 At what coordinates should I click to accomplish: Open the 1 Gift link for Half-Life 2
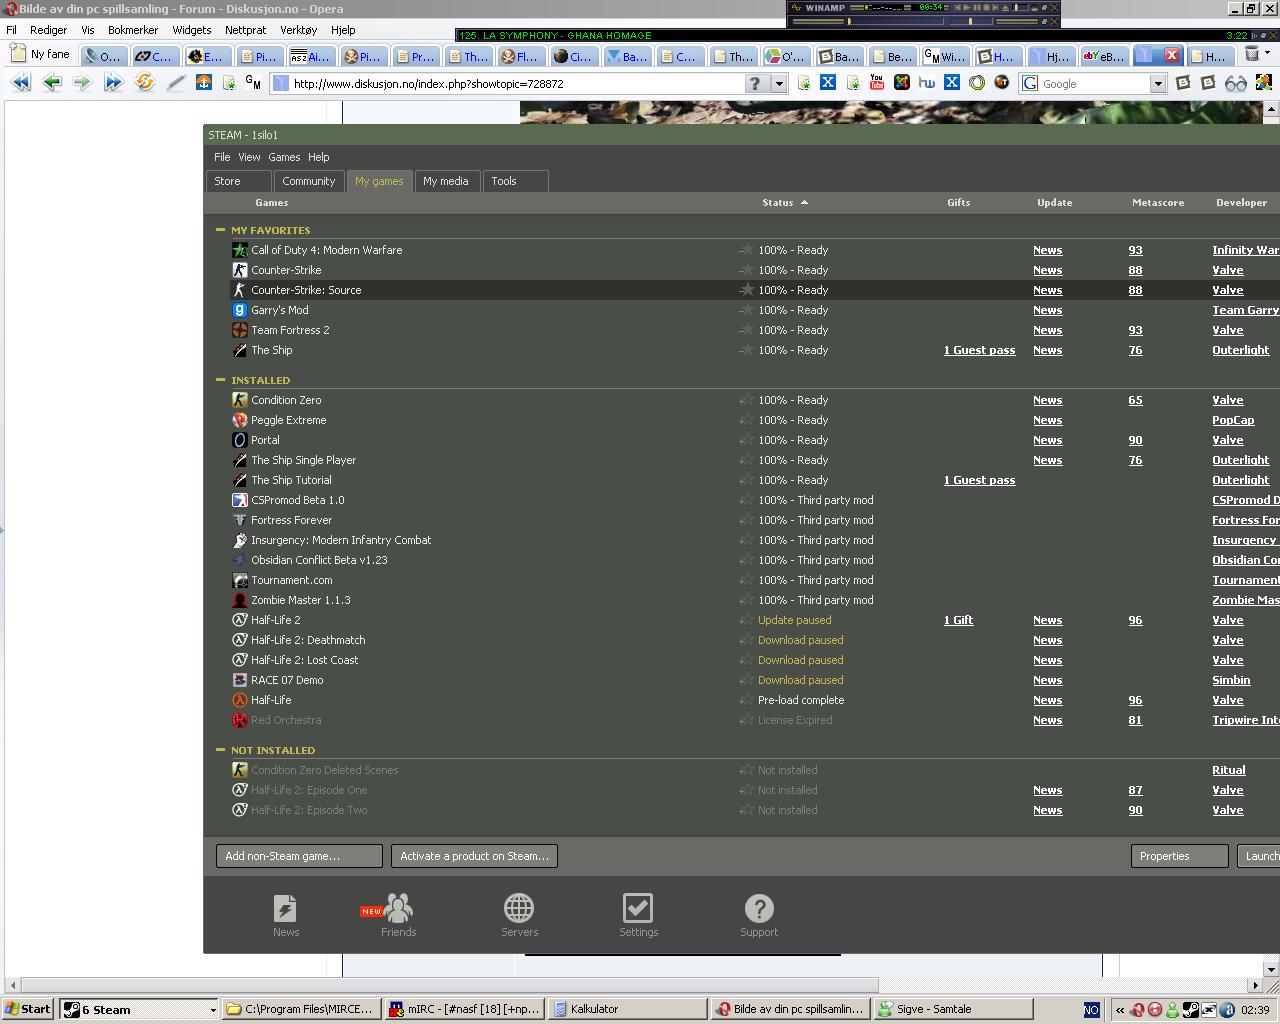(x=958, y=620)
